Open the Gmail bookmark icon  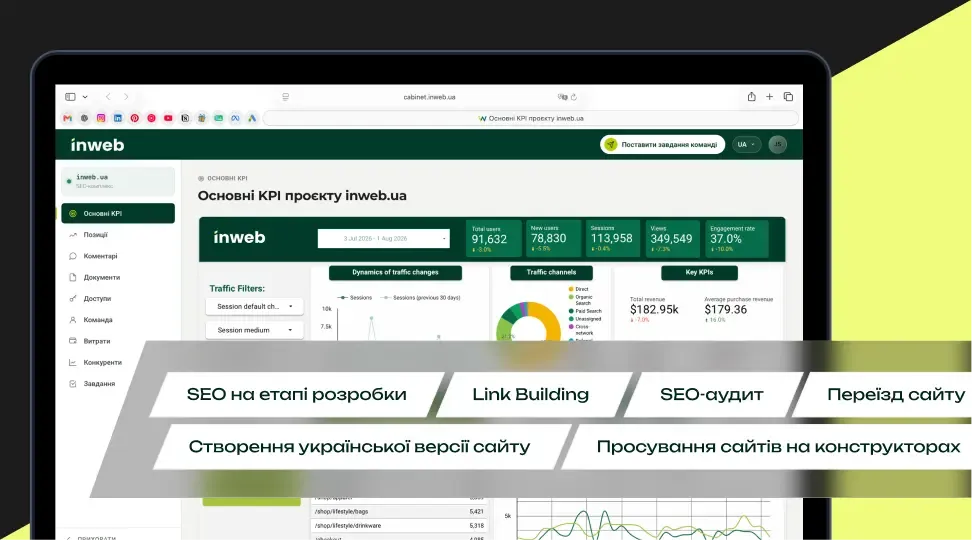[68, 118]
